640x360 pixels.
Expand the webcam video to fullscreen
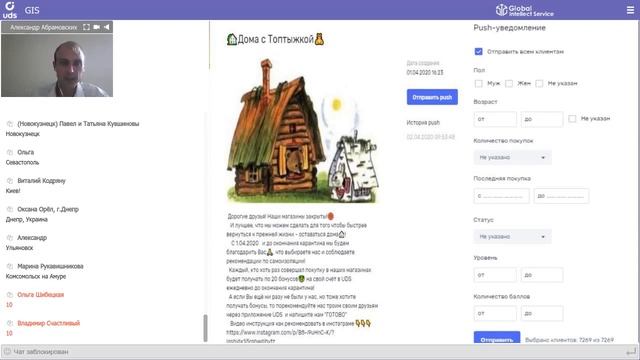tap(86, 27)
